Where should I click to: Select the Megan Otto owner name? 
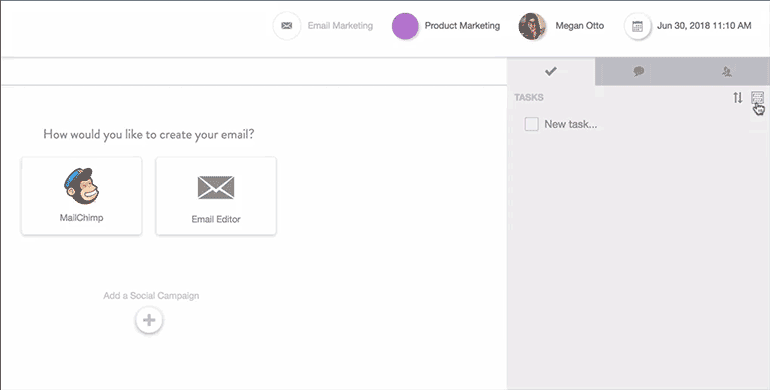pyautogui.click(x=579, y=26)
